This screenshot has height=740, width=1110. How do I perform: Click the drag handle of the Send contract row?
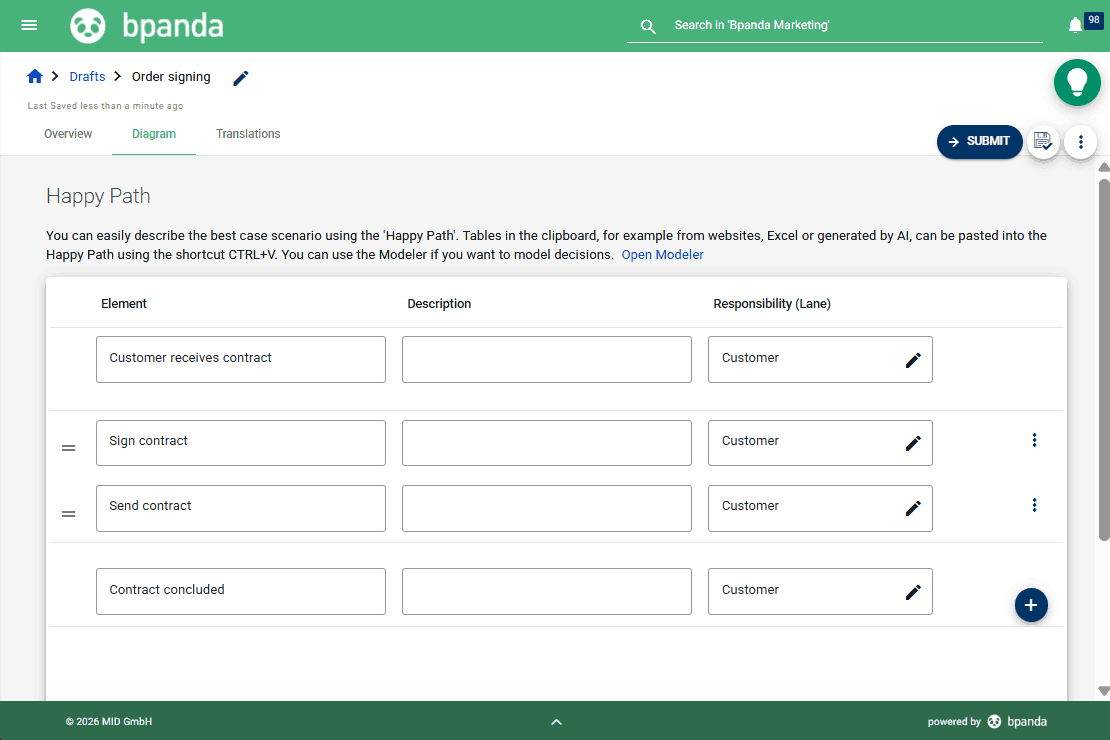(x=68, y=513)
